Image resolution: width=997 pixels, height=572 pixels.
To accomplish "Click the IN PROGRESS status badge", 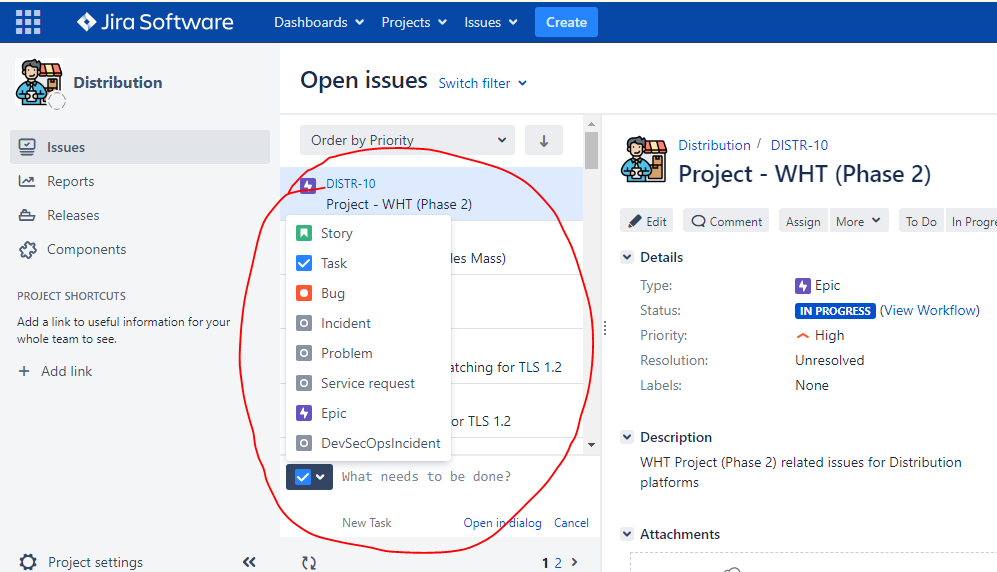I will coord(835,311).
